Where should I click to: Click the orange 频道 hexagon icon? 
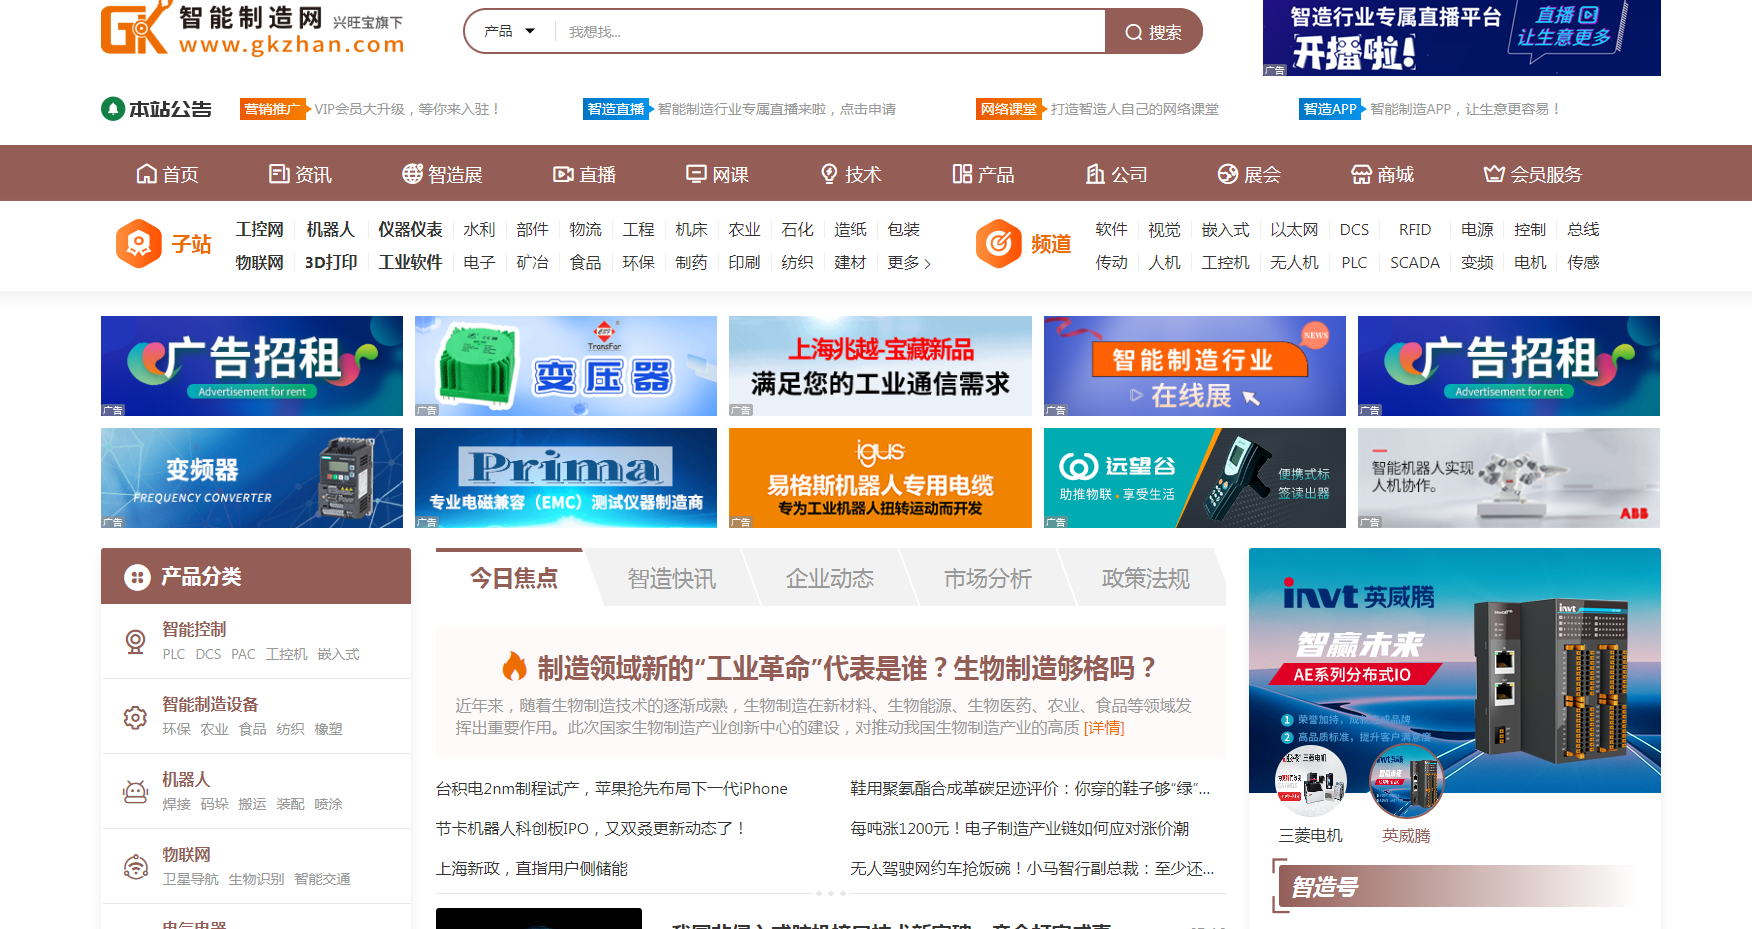pos(999,243)
